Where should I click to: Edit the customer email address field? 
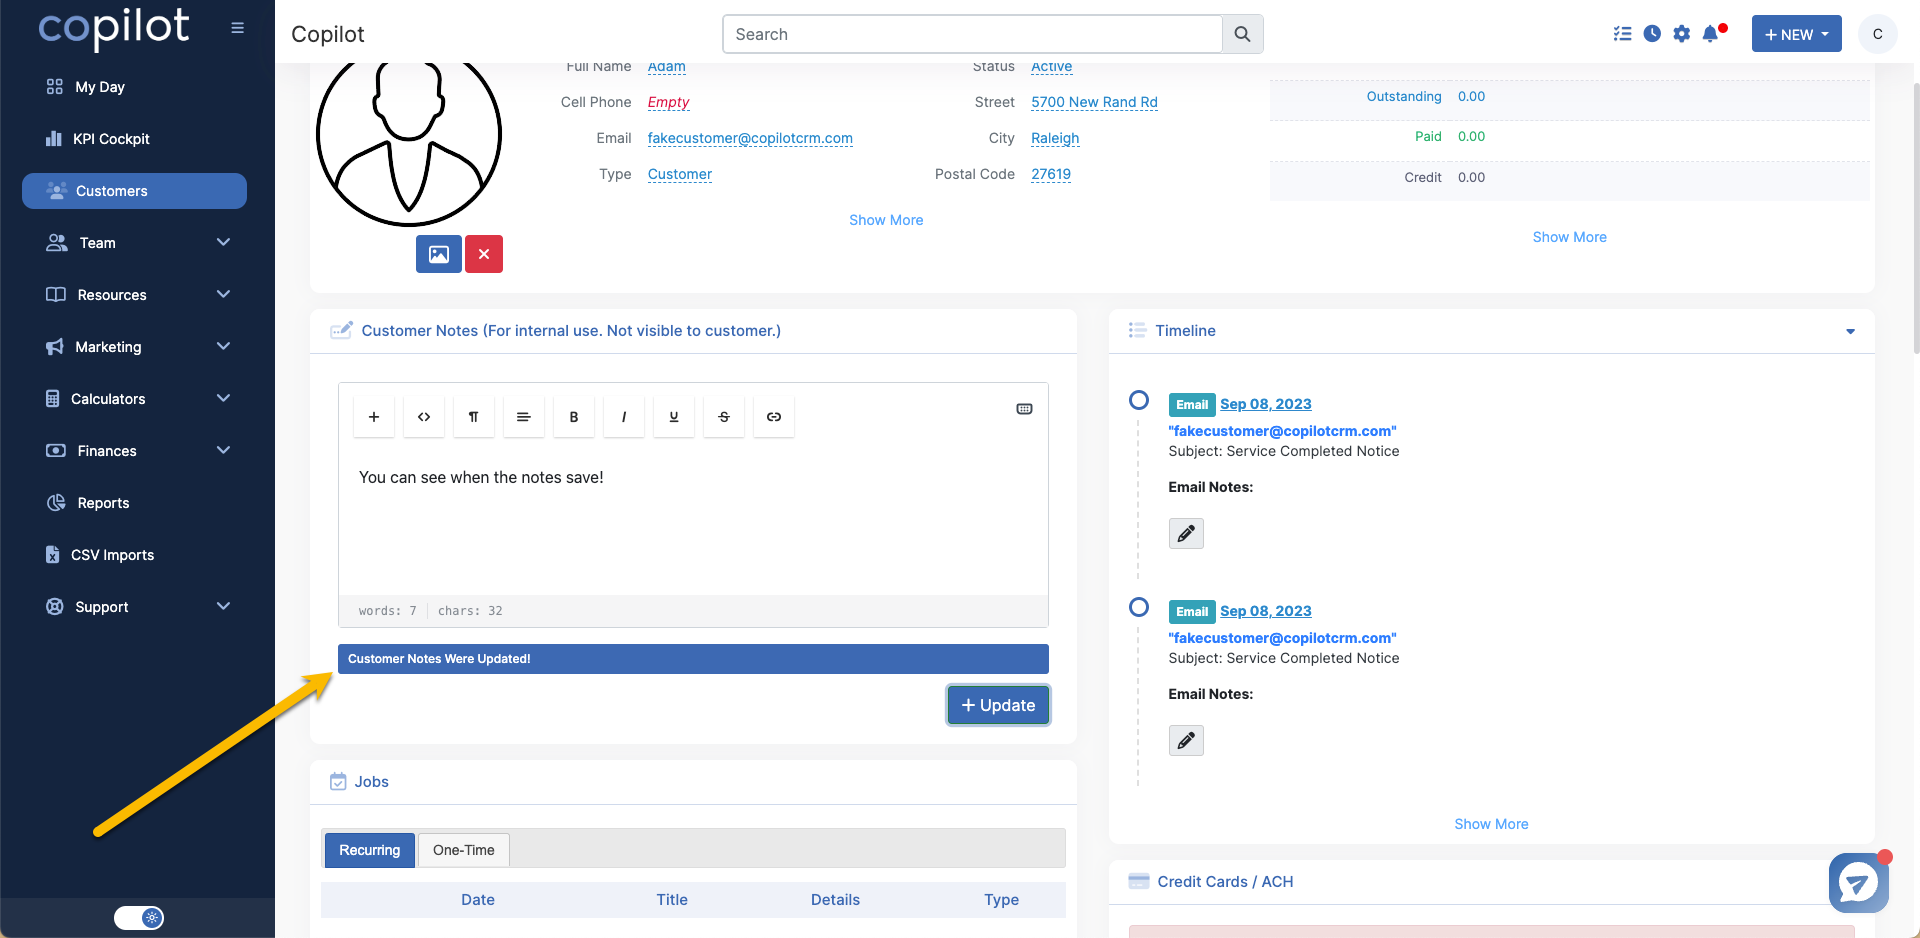point(750,138)
